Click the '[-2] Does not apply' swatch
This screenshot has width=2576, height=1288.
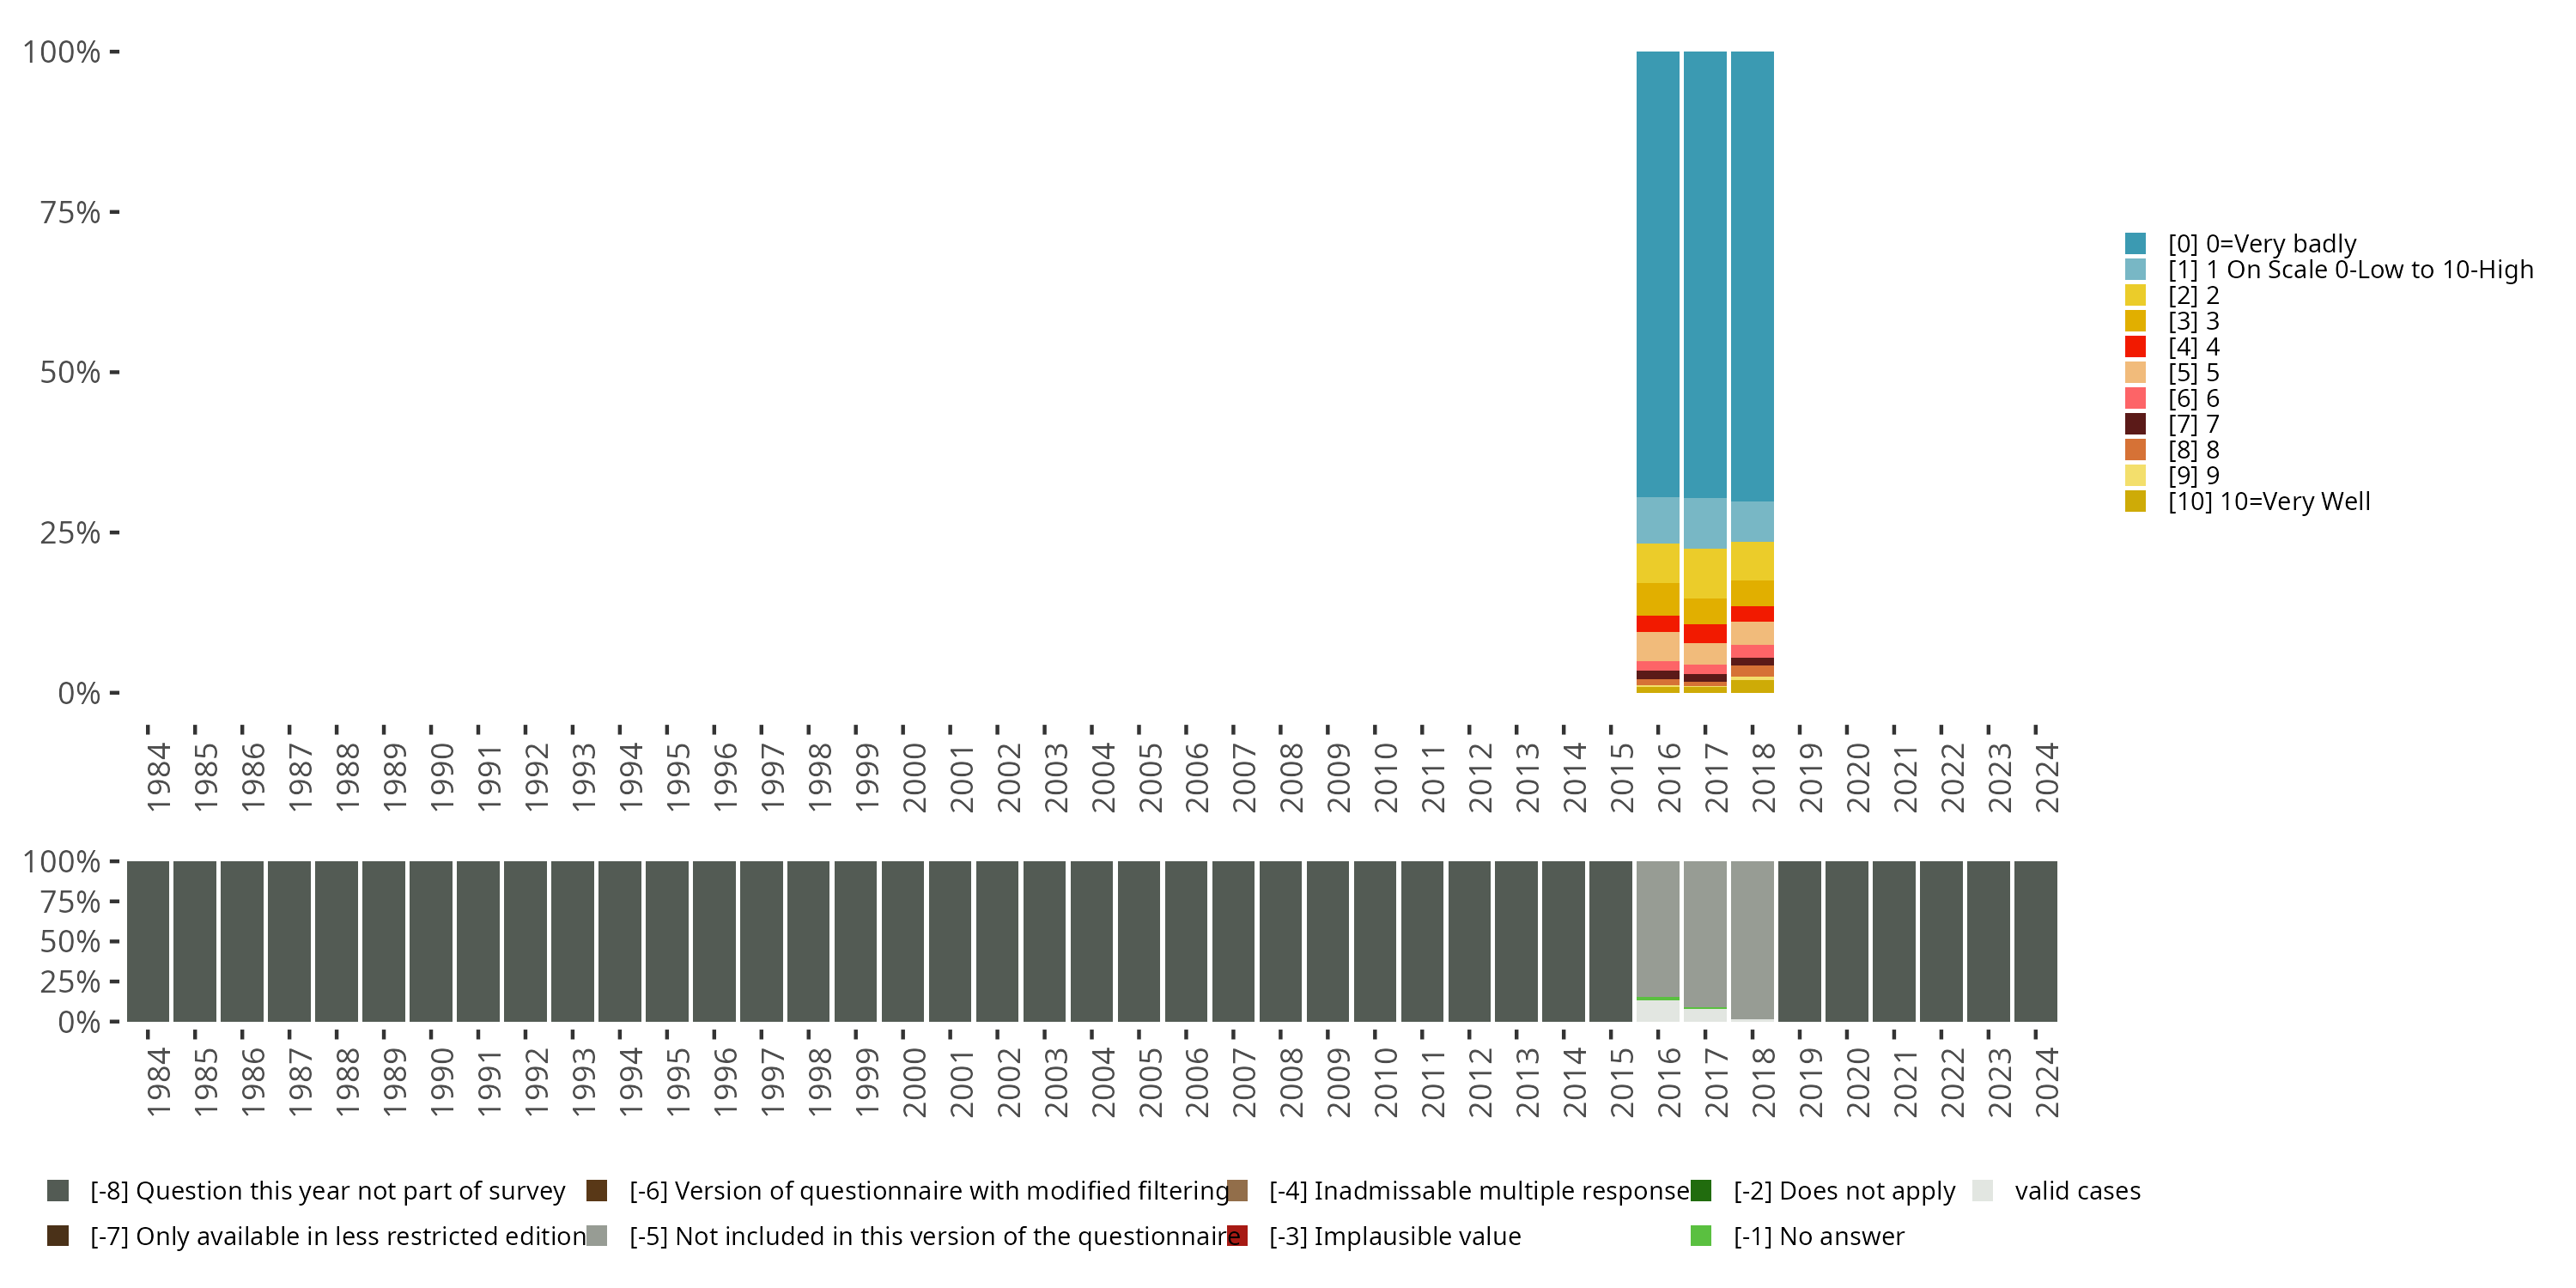pyautogui.click(x=1700, y=1191)
